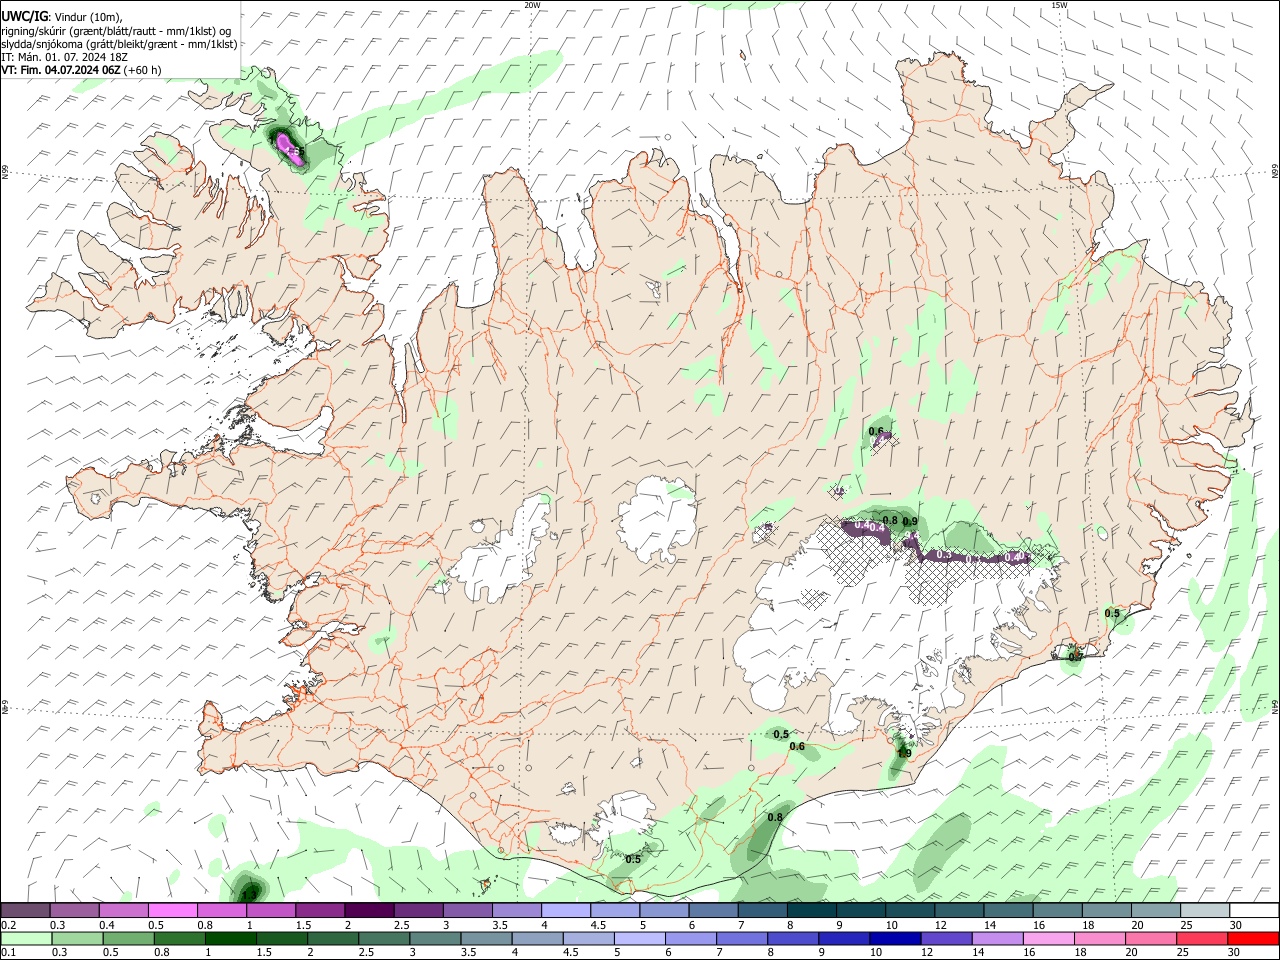Click the 'IT: Mán. 01. 07. 2024 18Z' line
The height and width of the screenshot is (960, 1280).
pyautogui.click(x=63, y=57)
